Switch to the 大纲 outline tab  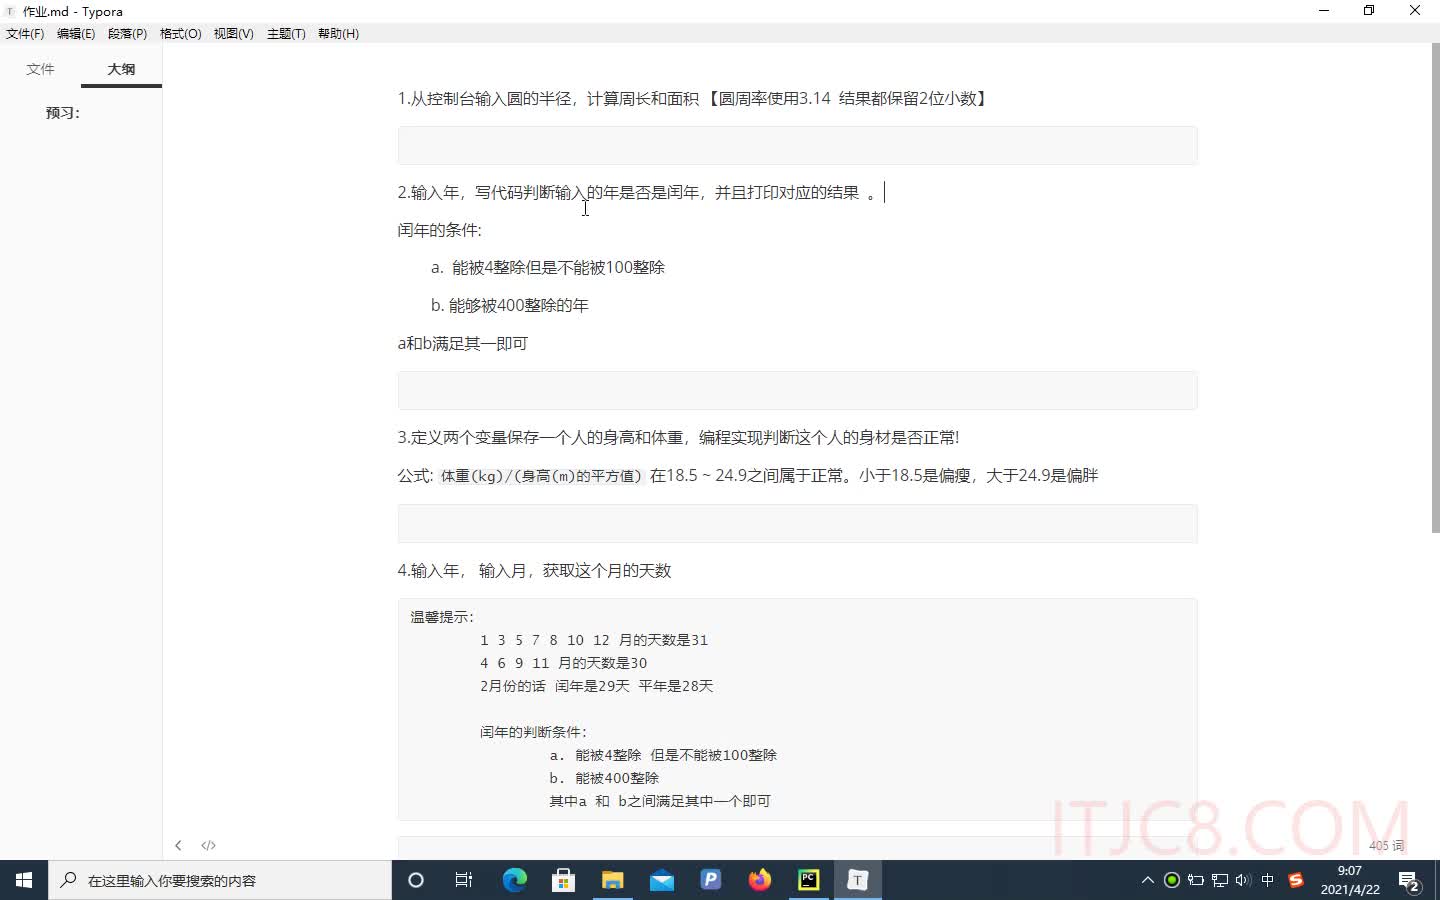[120, 69]
